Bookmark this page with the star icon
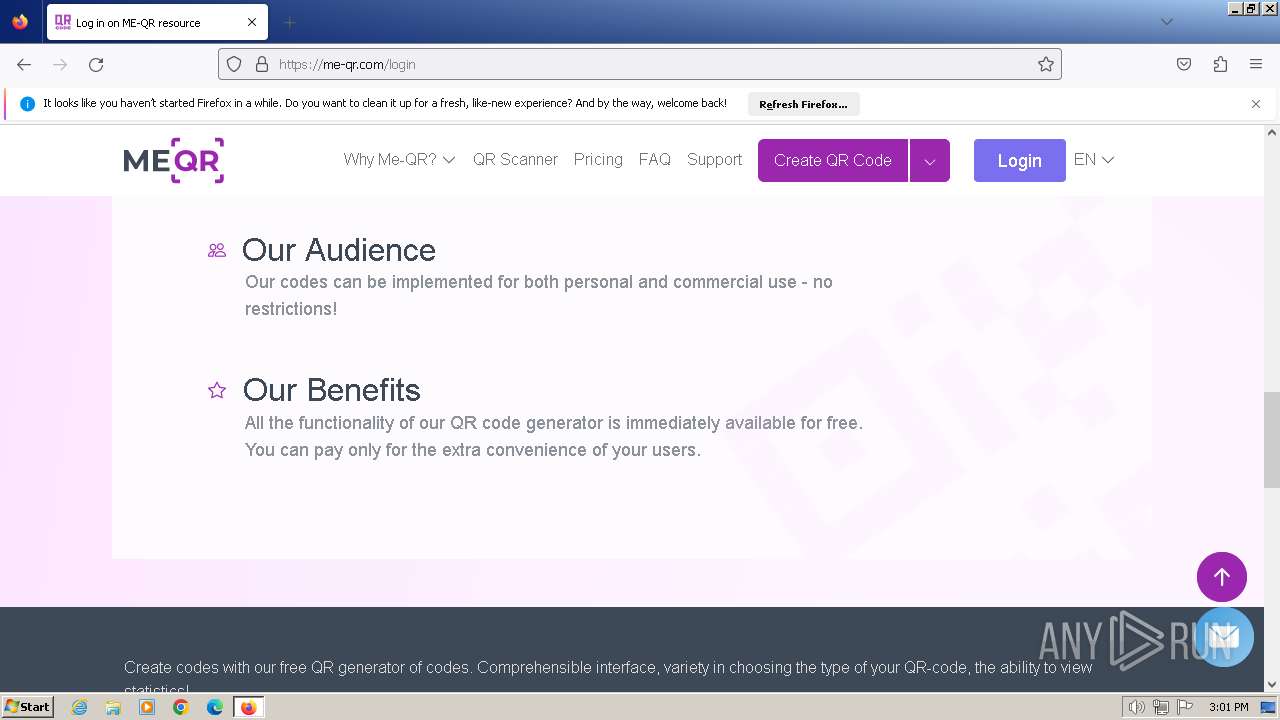 tap(1046, 64)
